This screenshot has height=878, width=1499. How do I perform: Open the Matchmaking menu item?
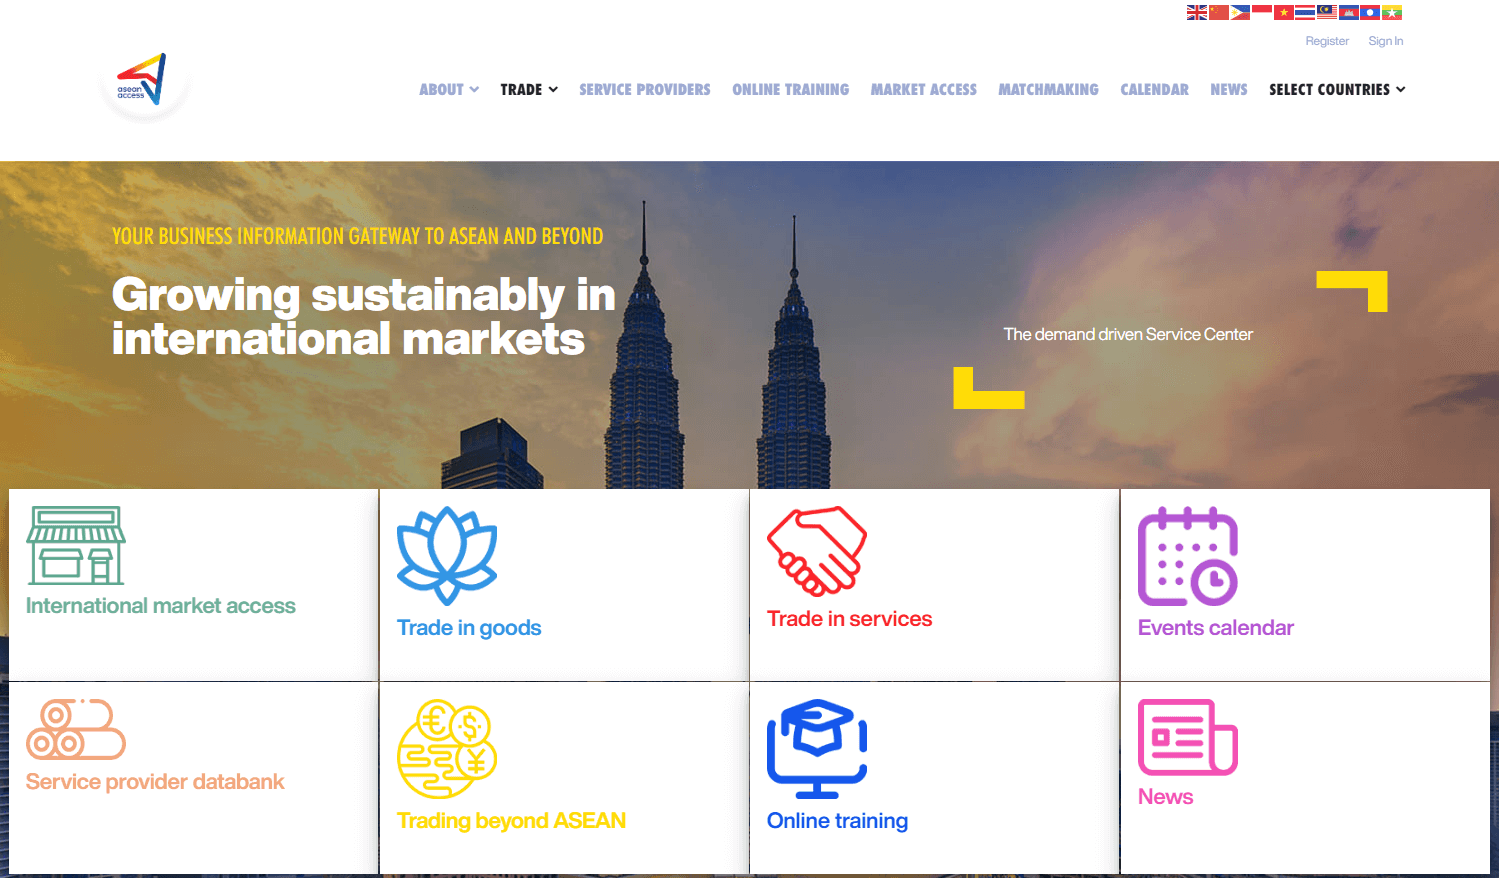coord(1048,89)
